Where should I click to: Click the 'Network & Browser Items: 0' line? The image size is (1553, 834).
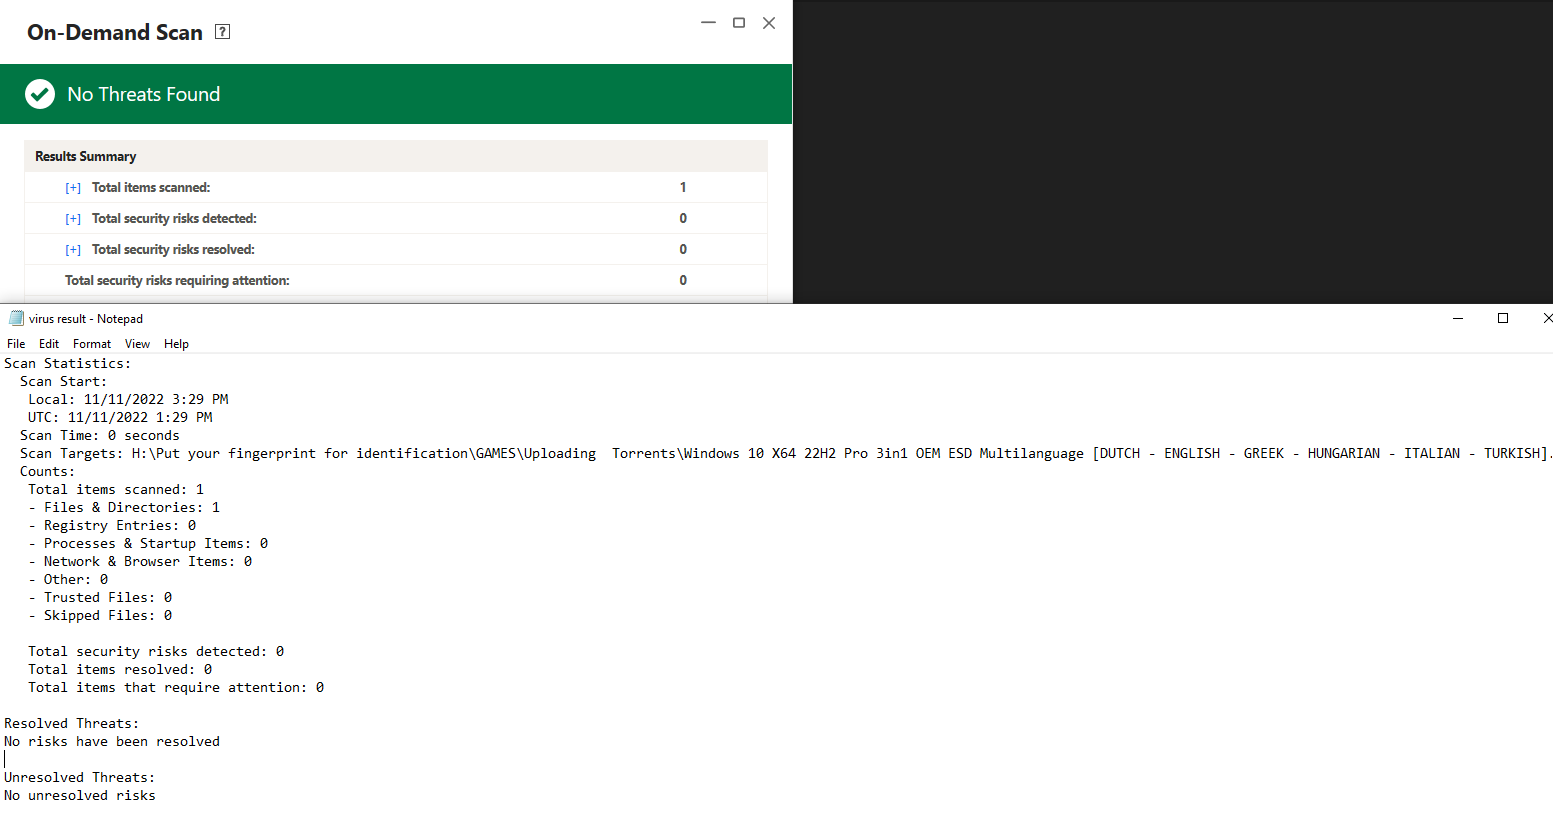pos(140,562)
